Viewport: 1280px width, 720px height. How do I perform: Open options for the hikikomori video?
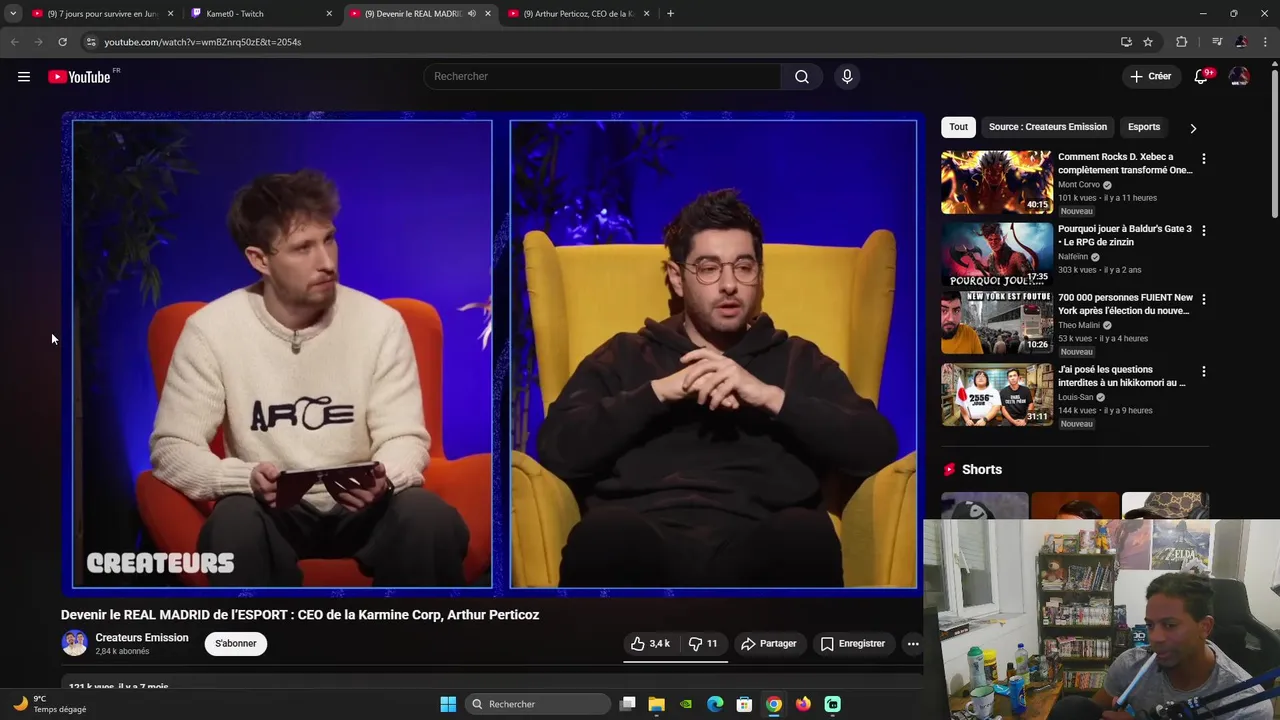(x=1203, y=372)
